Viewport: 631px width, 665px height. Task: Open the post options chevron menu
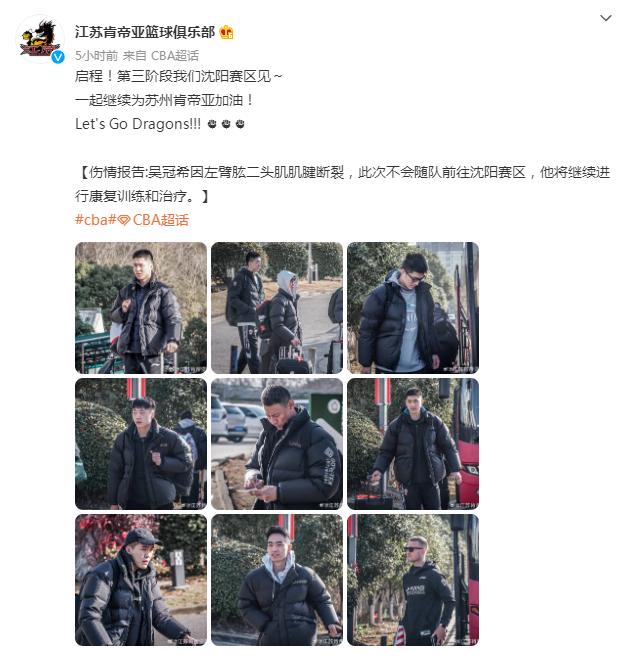pyautogui.click(x=605, y=18)
